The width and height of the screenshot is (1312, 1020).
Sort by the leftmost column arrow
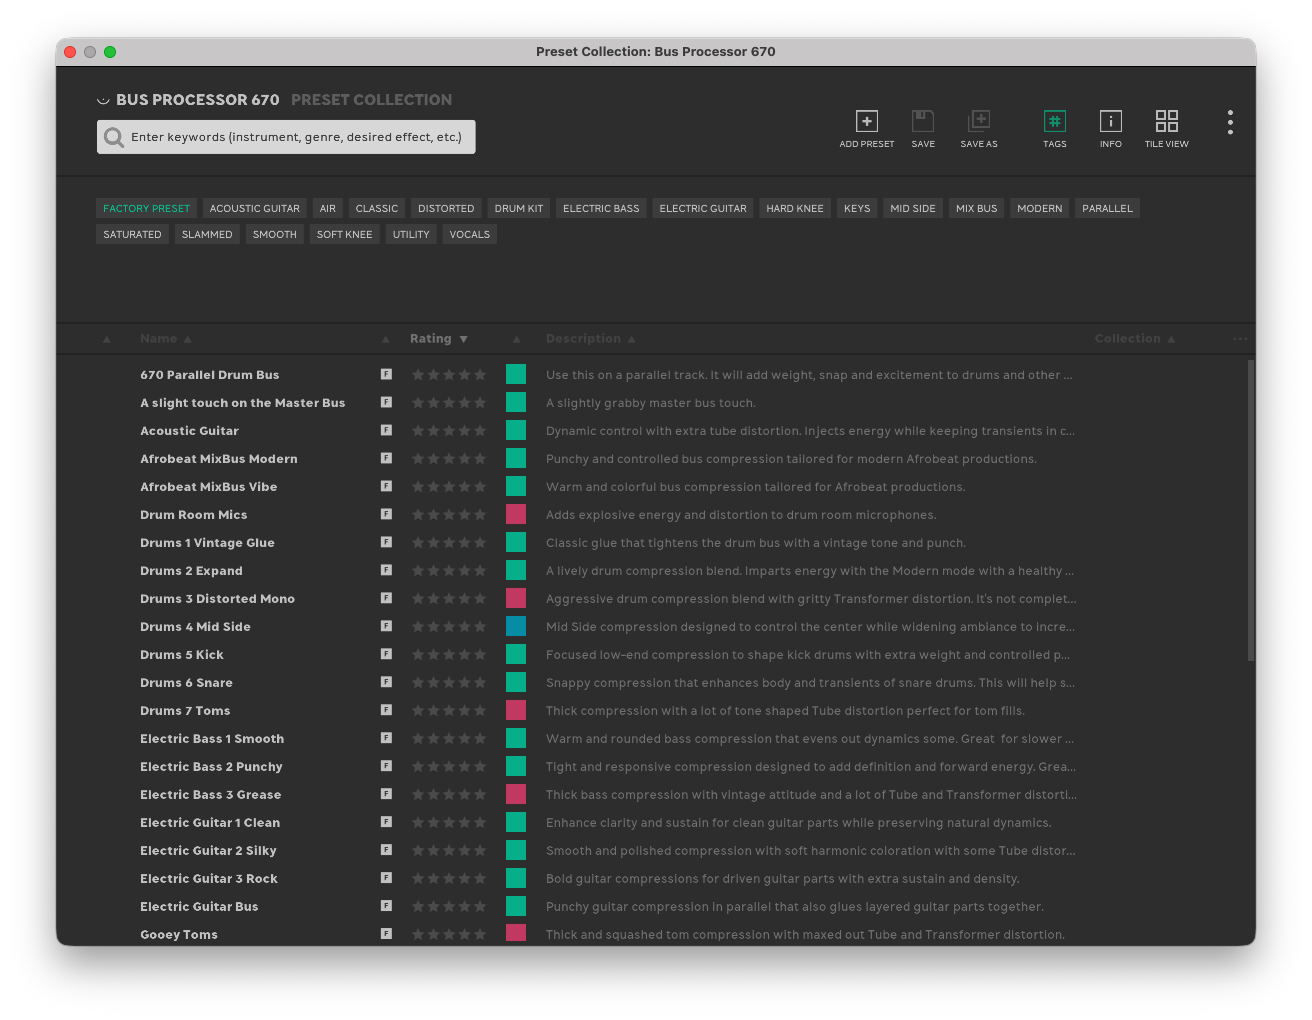tap(107, 340)
